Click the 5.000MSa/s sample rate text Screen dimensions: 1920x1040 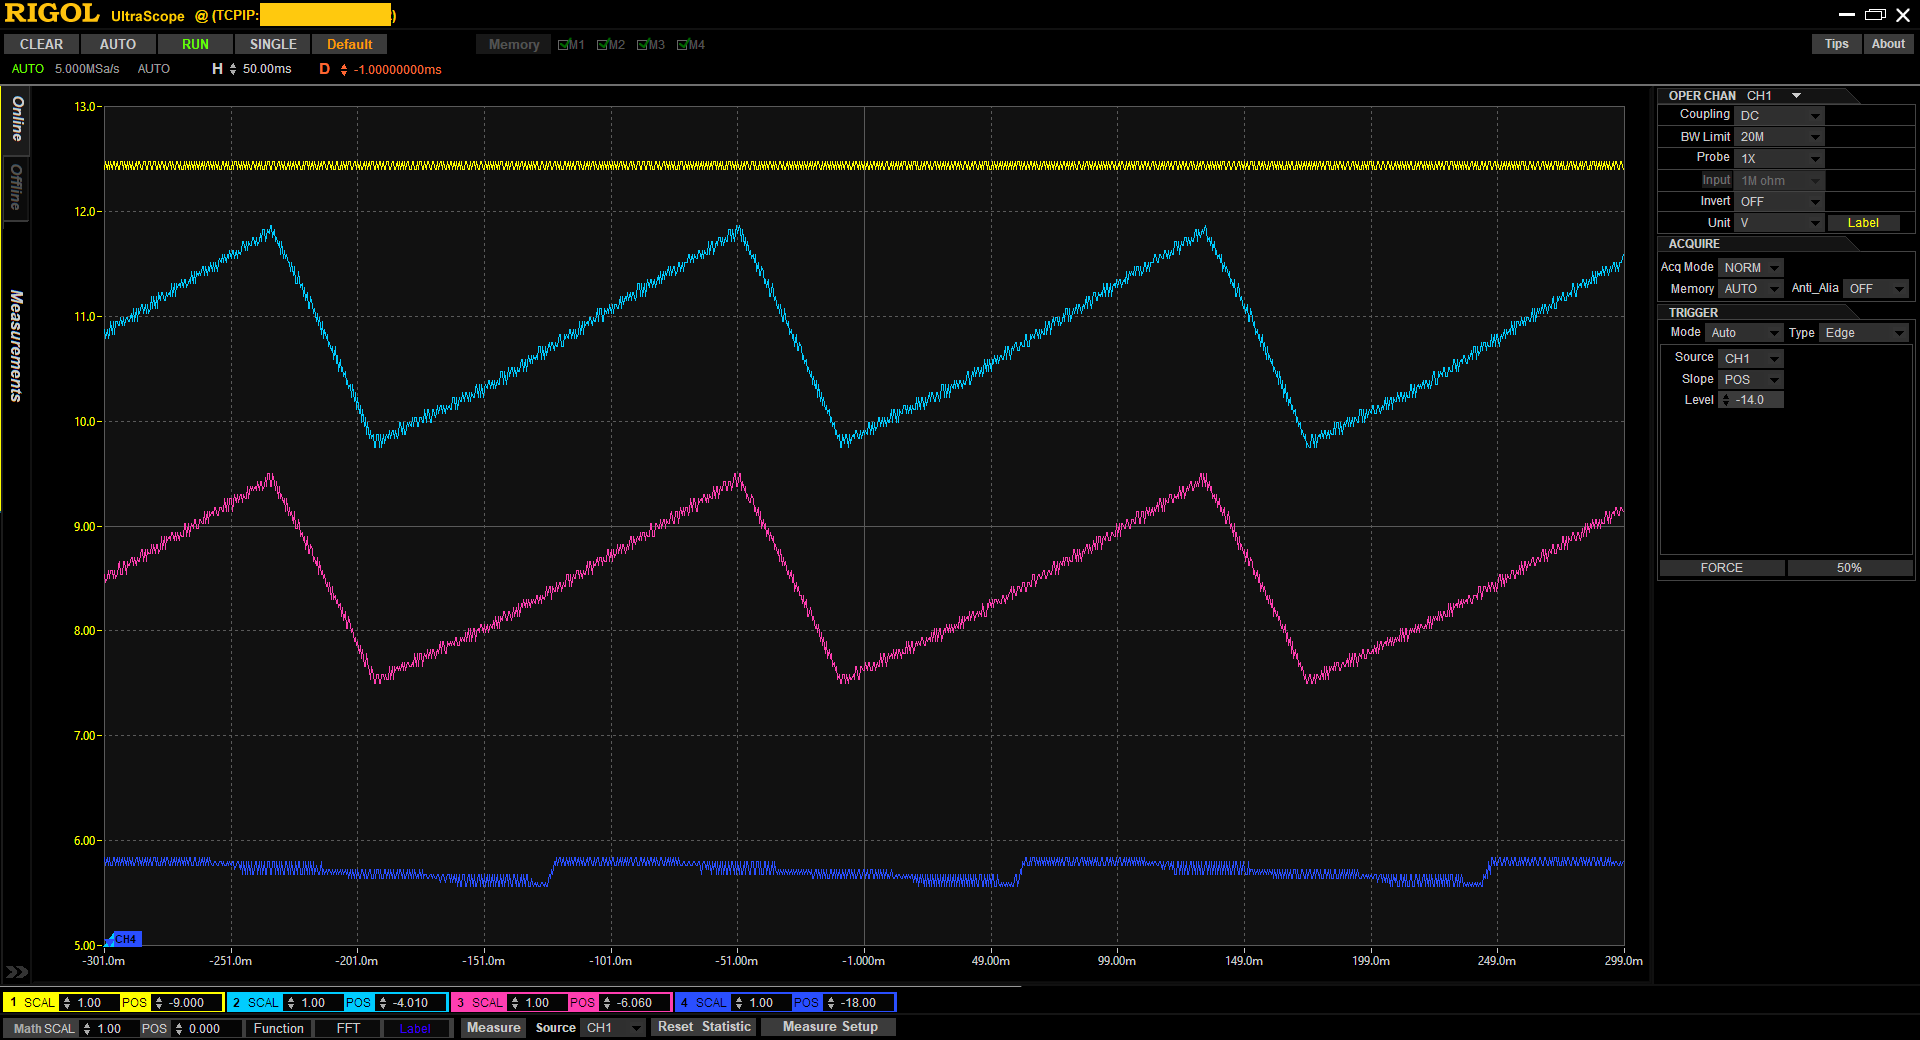point(87,69)
